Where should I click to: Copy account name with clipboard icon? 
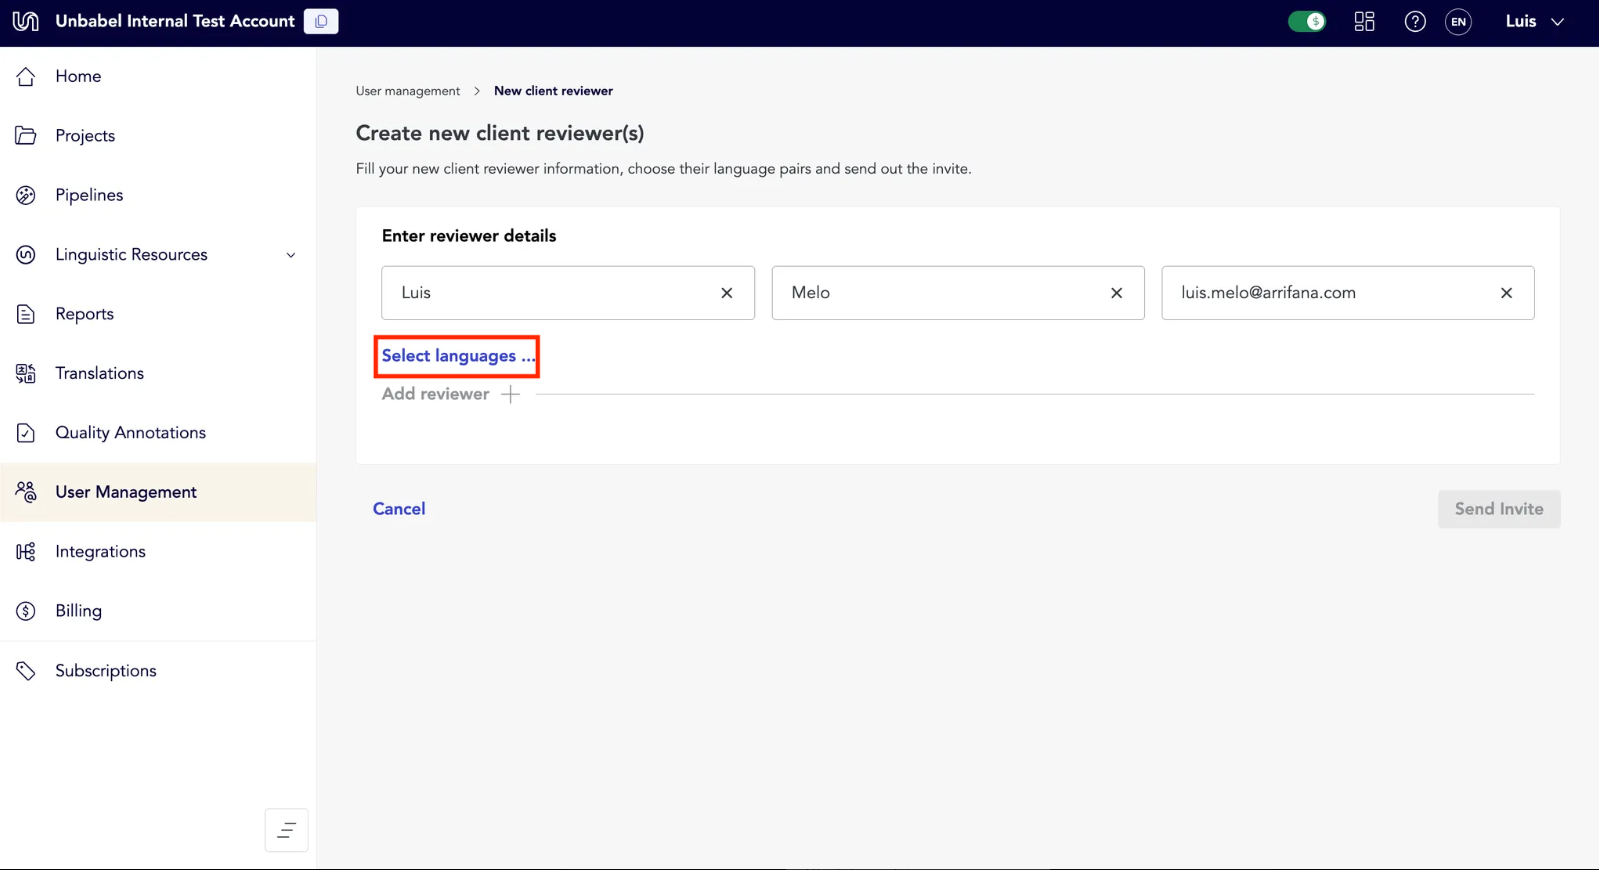(x=321, y=21)
